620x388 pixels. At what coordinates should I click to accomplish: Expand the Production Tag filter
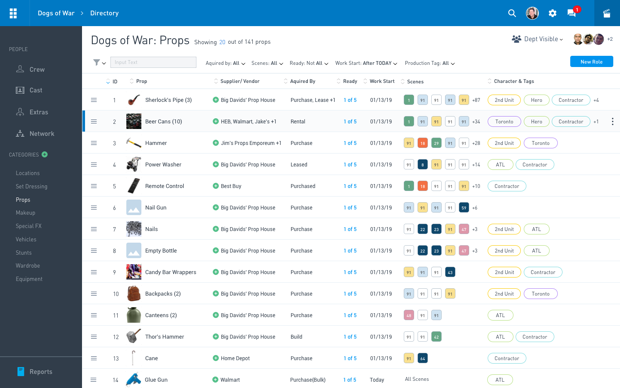pos(429,63)
